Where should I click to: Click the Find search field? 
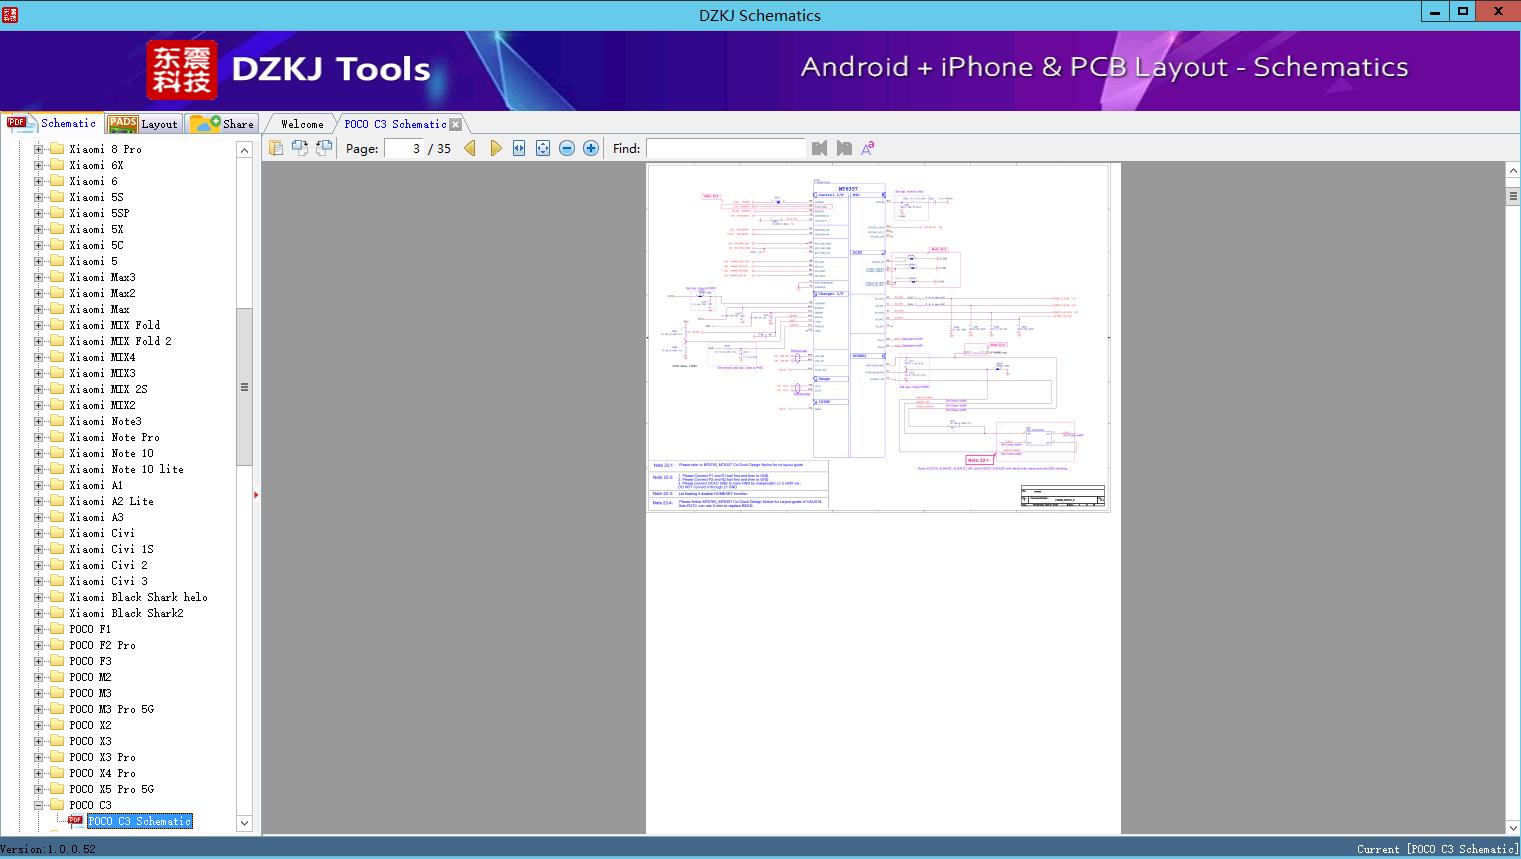tap(725, 148)
